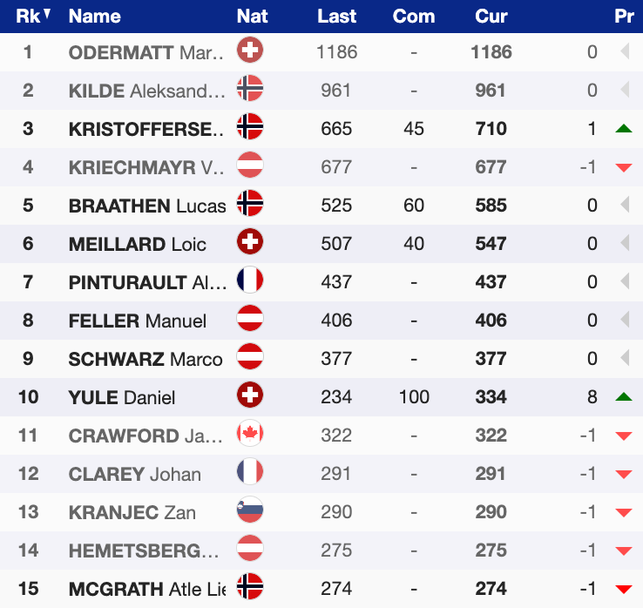The image size is (643, 608).
Task: Click Slovenia flag in KRANJEC row
Action: point(250,512)
